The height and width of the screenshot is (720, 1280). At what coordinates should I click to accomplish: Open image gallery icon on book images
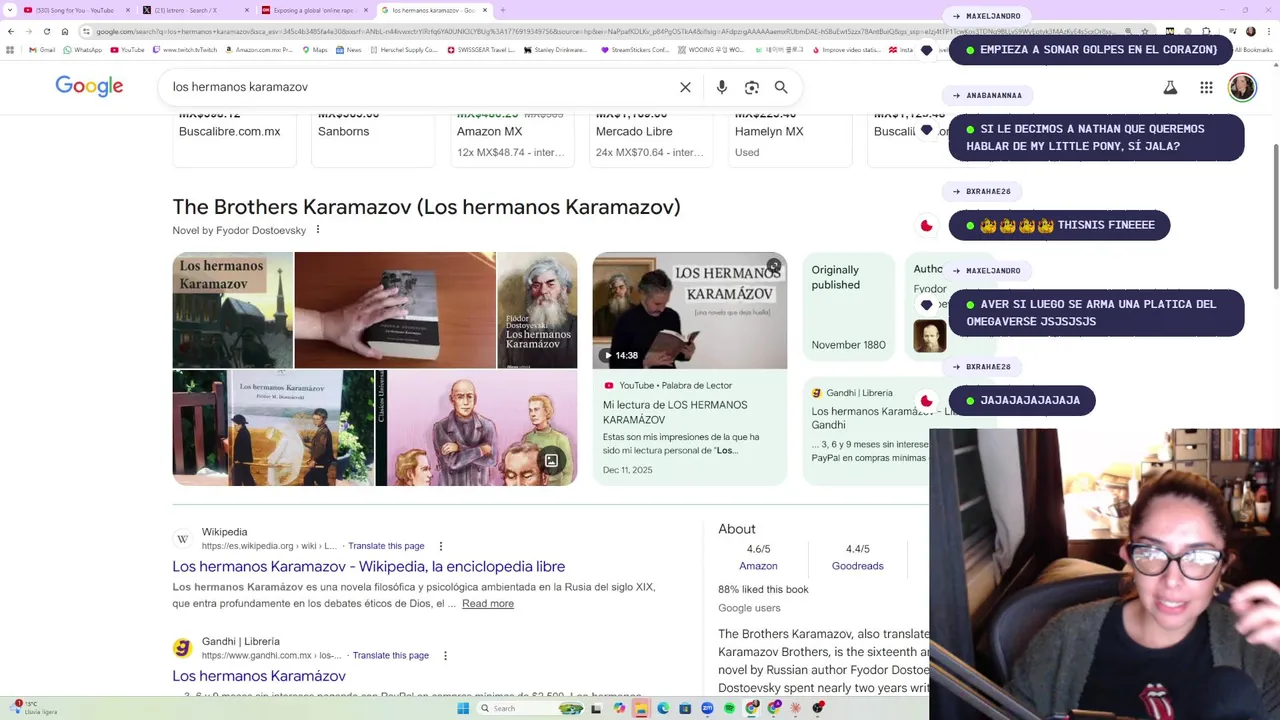click(x=551, y=460)
